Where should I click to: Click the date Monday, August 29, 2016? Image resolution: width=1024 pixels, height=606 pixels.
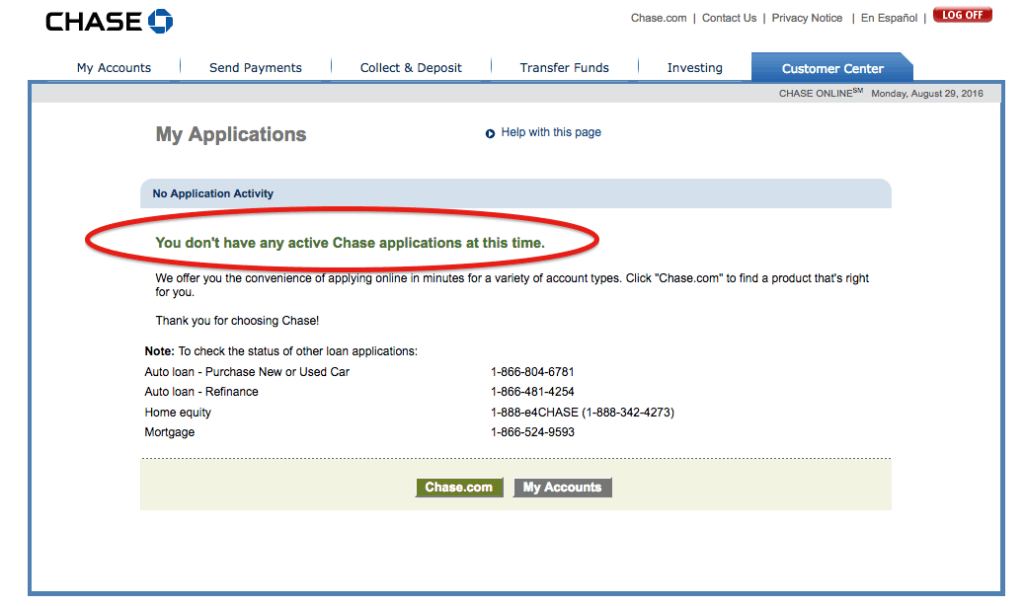(927, 94)
